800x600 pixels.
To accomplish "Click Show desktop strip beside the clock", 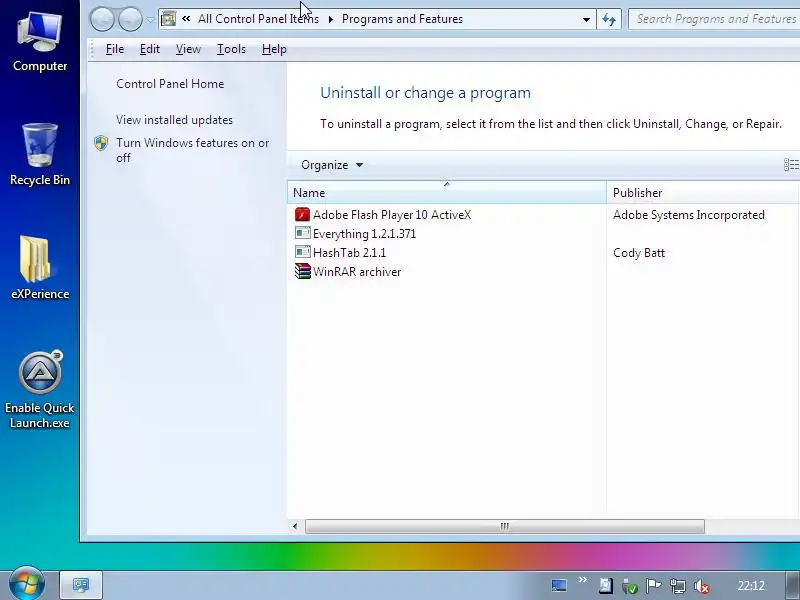I will (x=792, y=585).
